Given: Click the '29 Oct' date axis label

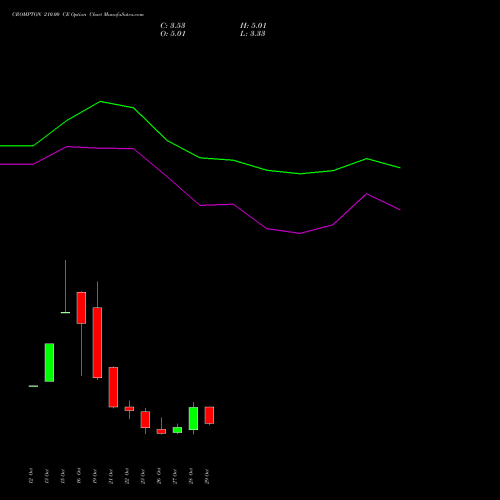Looking at the screenshot, I should click(207, 476).
